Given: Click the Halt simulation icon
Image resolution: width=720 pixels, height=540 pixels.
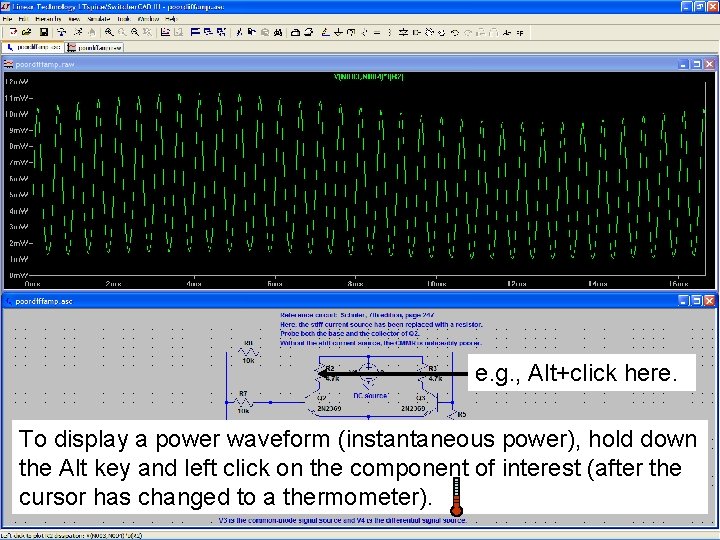Looking at the screenshot, I should 91,32.
